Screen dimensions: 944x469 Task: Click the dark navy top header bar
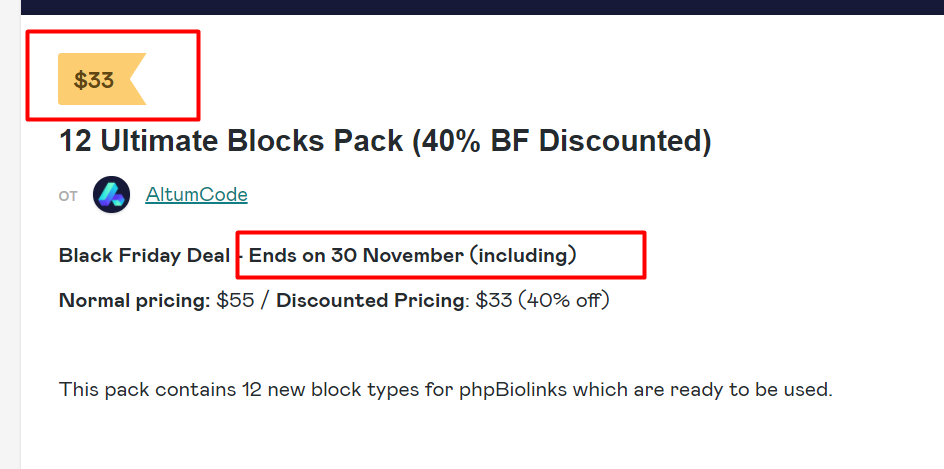coord(480,7)
